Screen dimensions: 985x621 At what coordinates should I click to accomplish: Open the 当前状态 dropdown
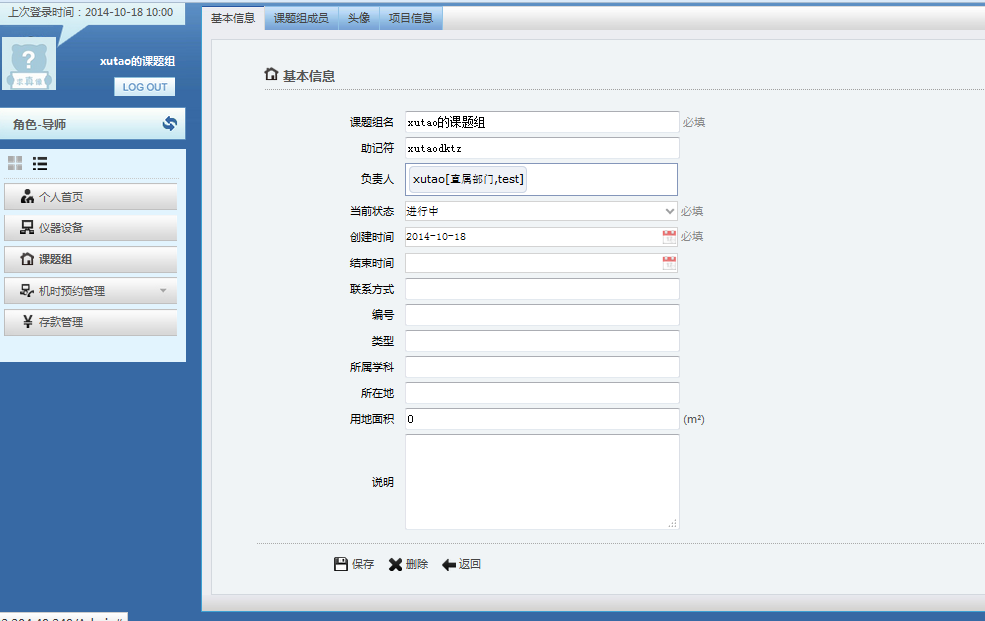[541, 211]
